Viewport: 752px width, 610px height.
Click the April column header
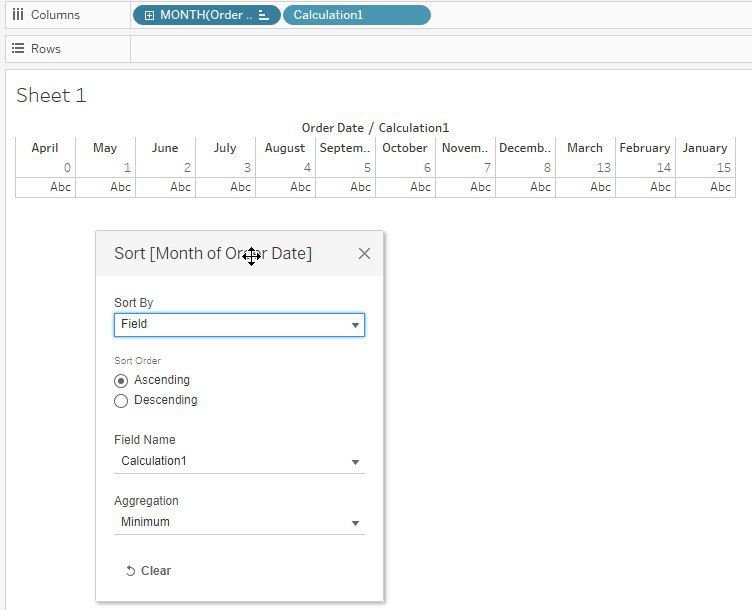tap(45, 148)
